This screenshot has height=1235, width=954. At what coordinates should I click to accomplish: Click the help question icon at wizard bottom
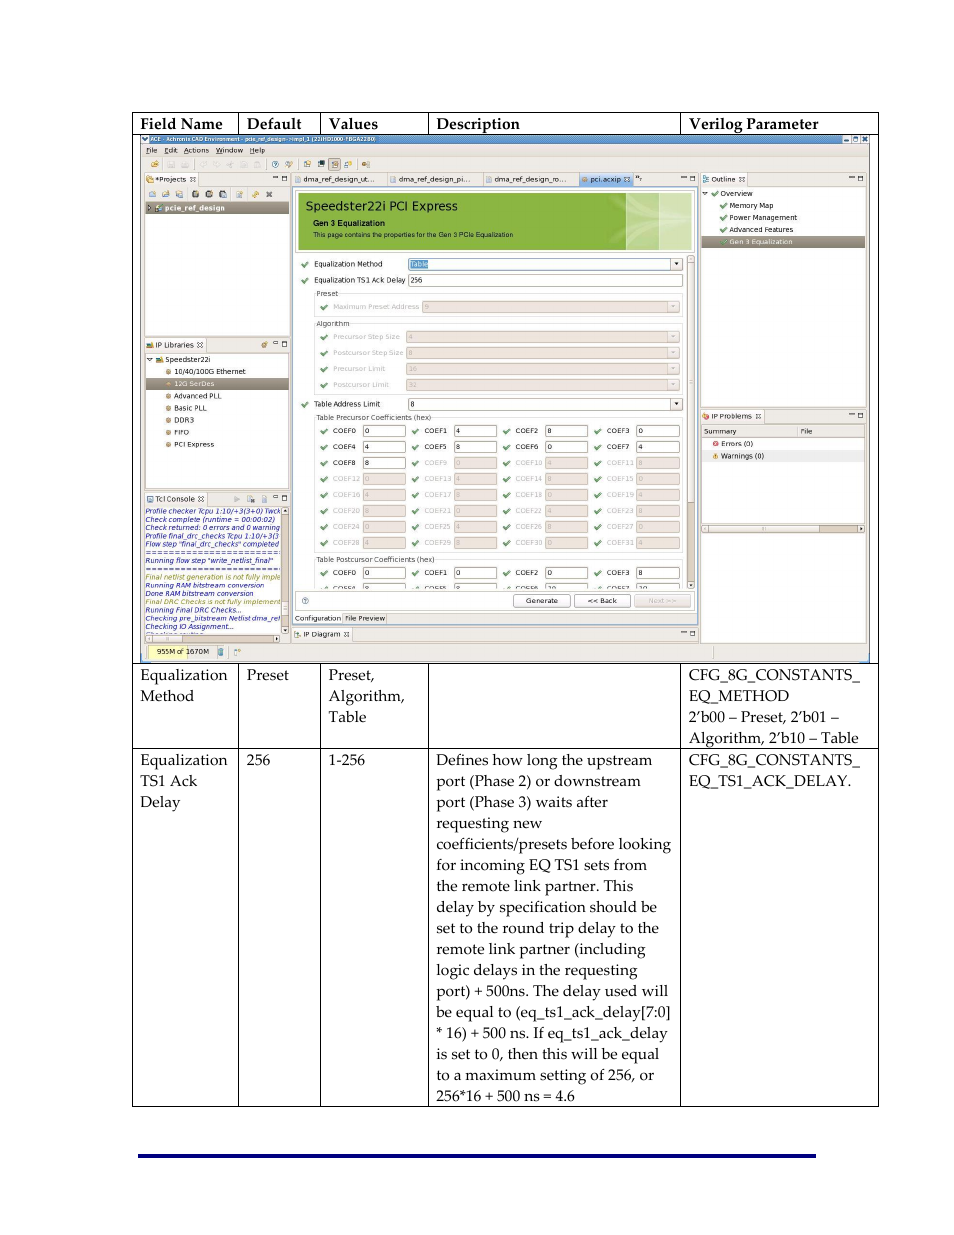point(305,601)
